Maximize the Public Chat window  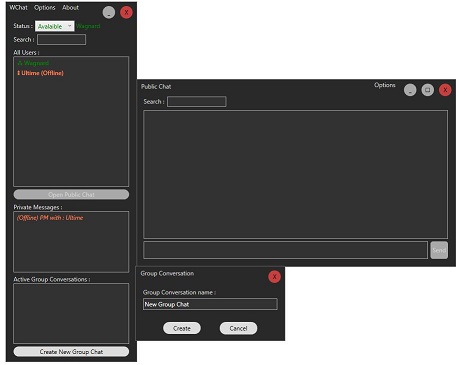click(x=428, y=90)
